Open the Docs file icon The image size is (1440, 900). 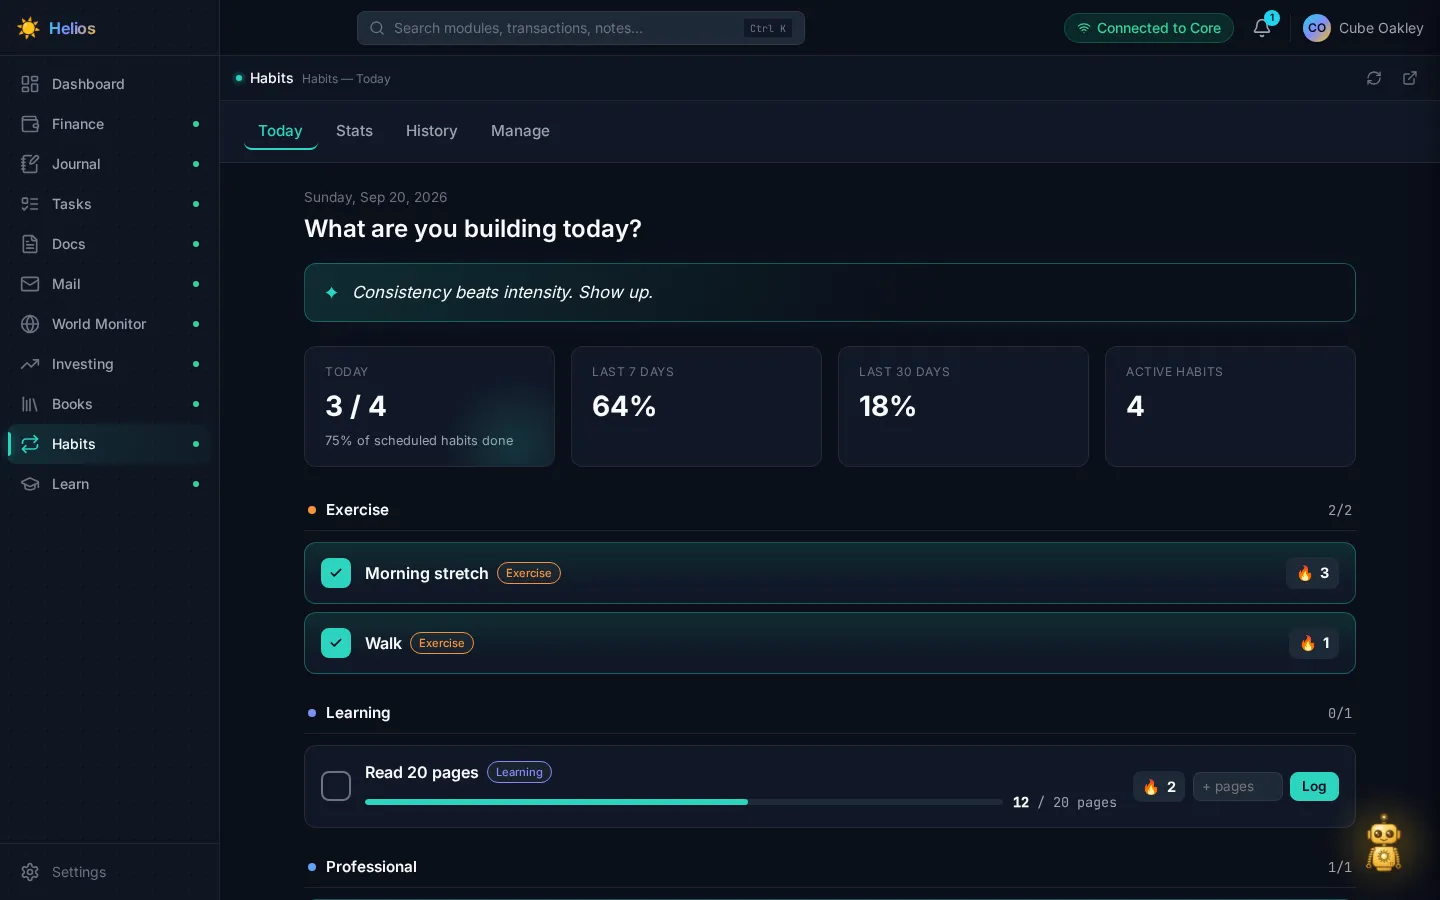(30, 244)
